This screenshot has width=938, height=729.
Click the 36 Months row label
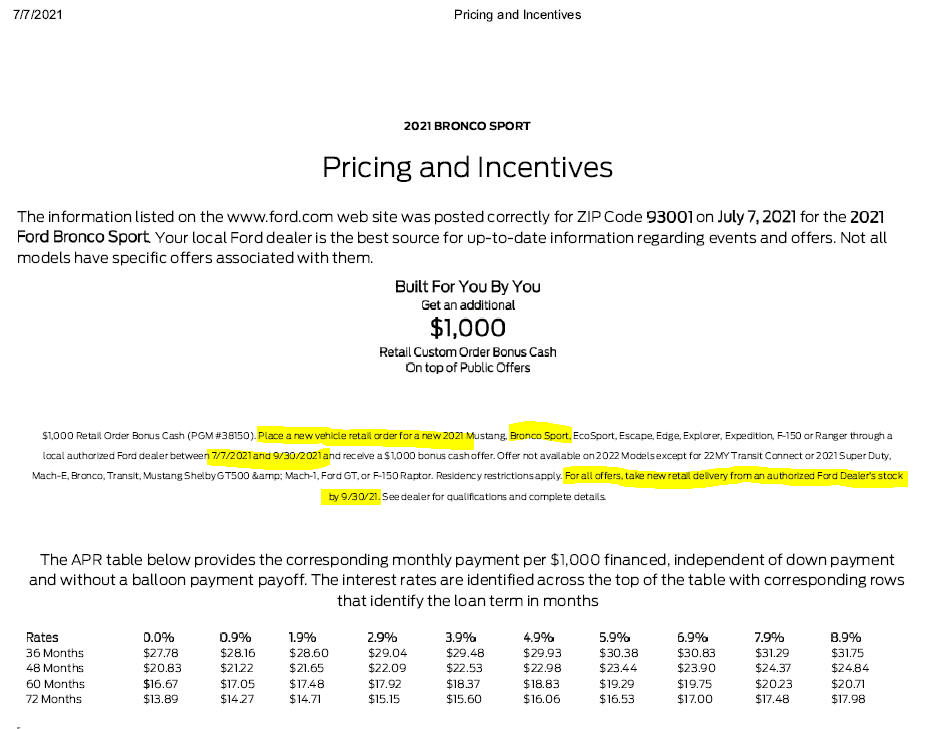pyautogui.click(x=55, y=653)
